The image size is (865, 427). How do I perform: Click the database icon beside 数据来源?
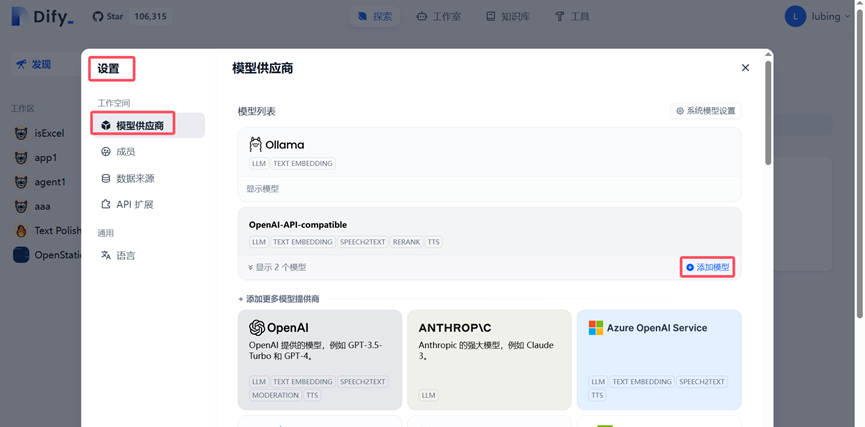click(x=106, y=178)
